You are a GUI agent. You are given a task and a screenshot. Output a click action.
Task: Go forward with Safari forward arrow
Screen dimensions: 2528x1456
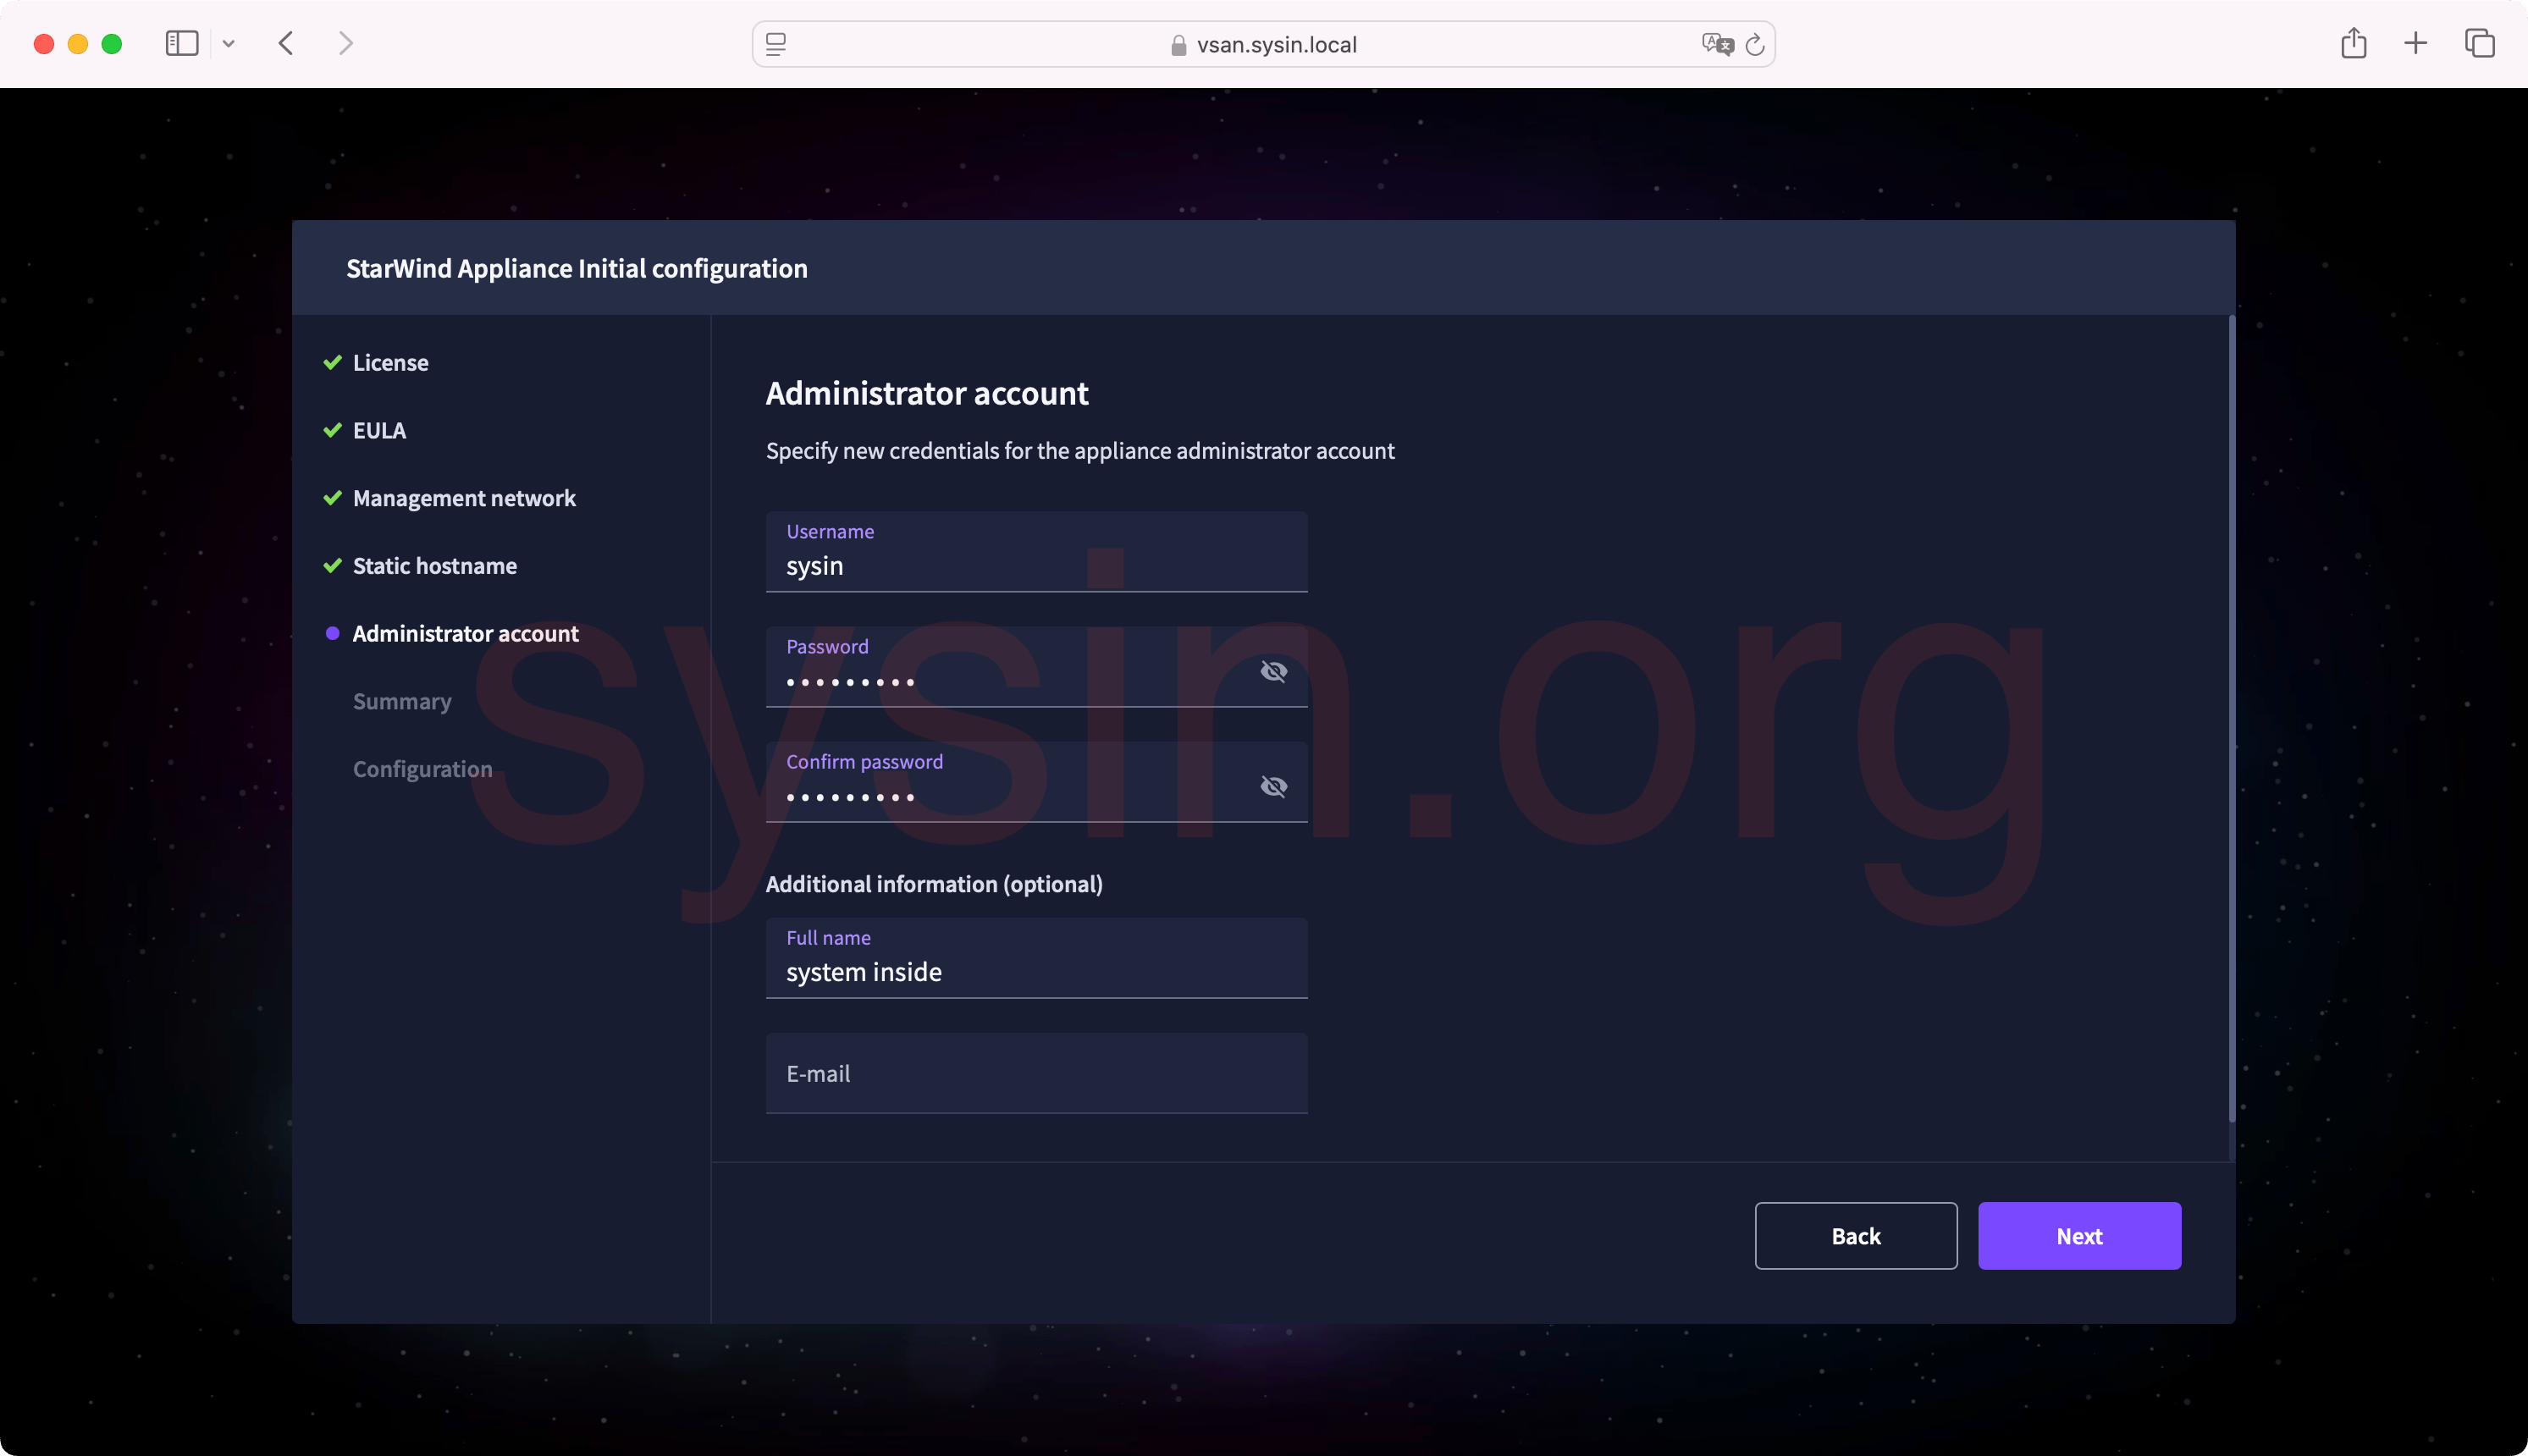(x=346, y=43)
